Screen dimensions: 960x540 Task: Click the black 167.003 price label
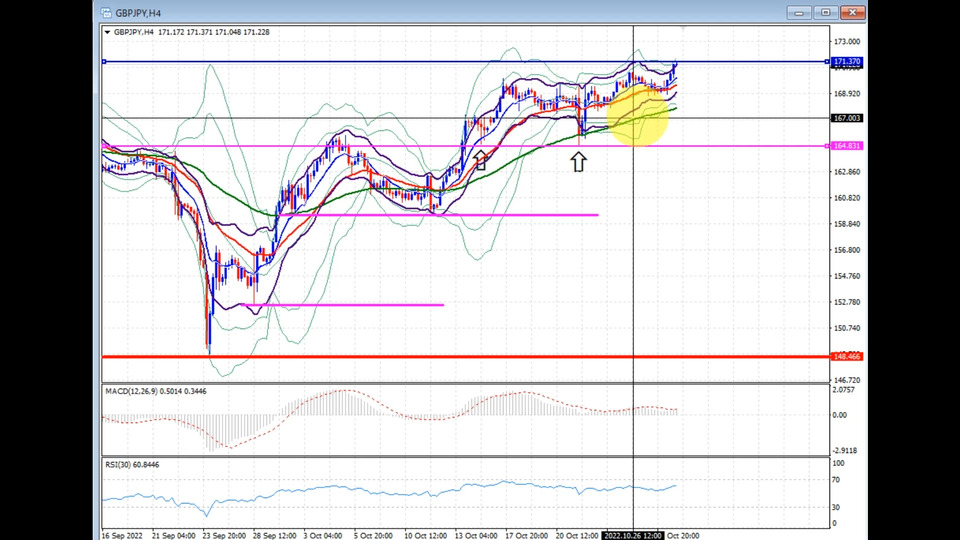click(847, 118)
